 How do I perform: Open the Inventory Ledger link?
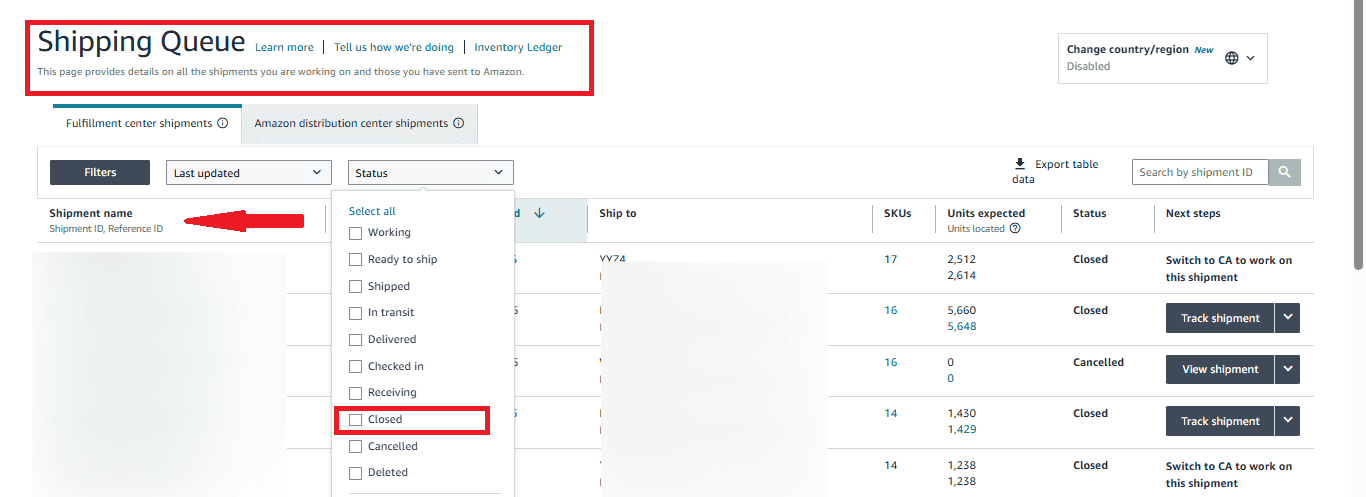click(518, 47)
